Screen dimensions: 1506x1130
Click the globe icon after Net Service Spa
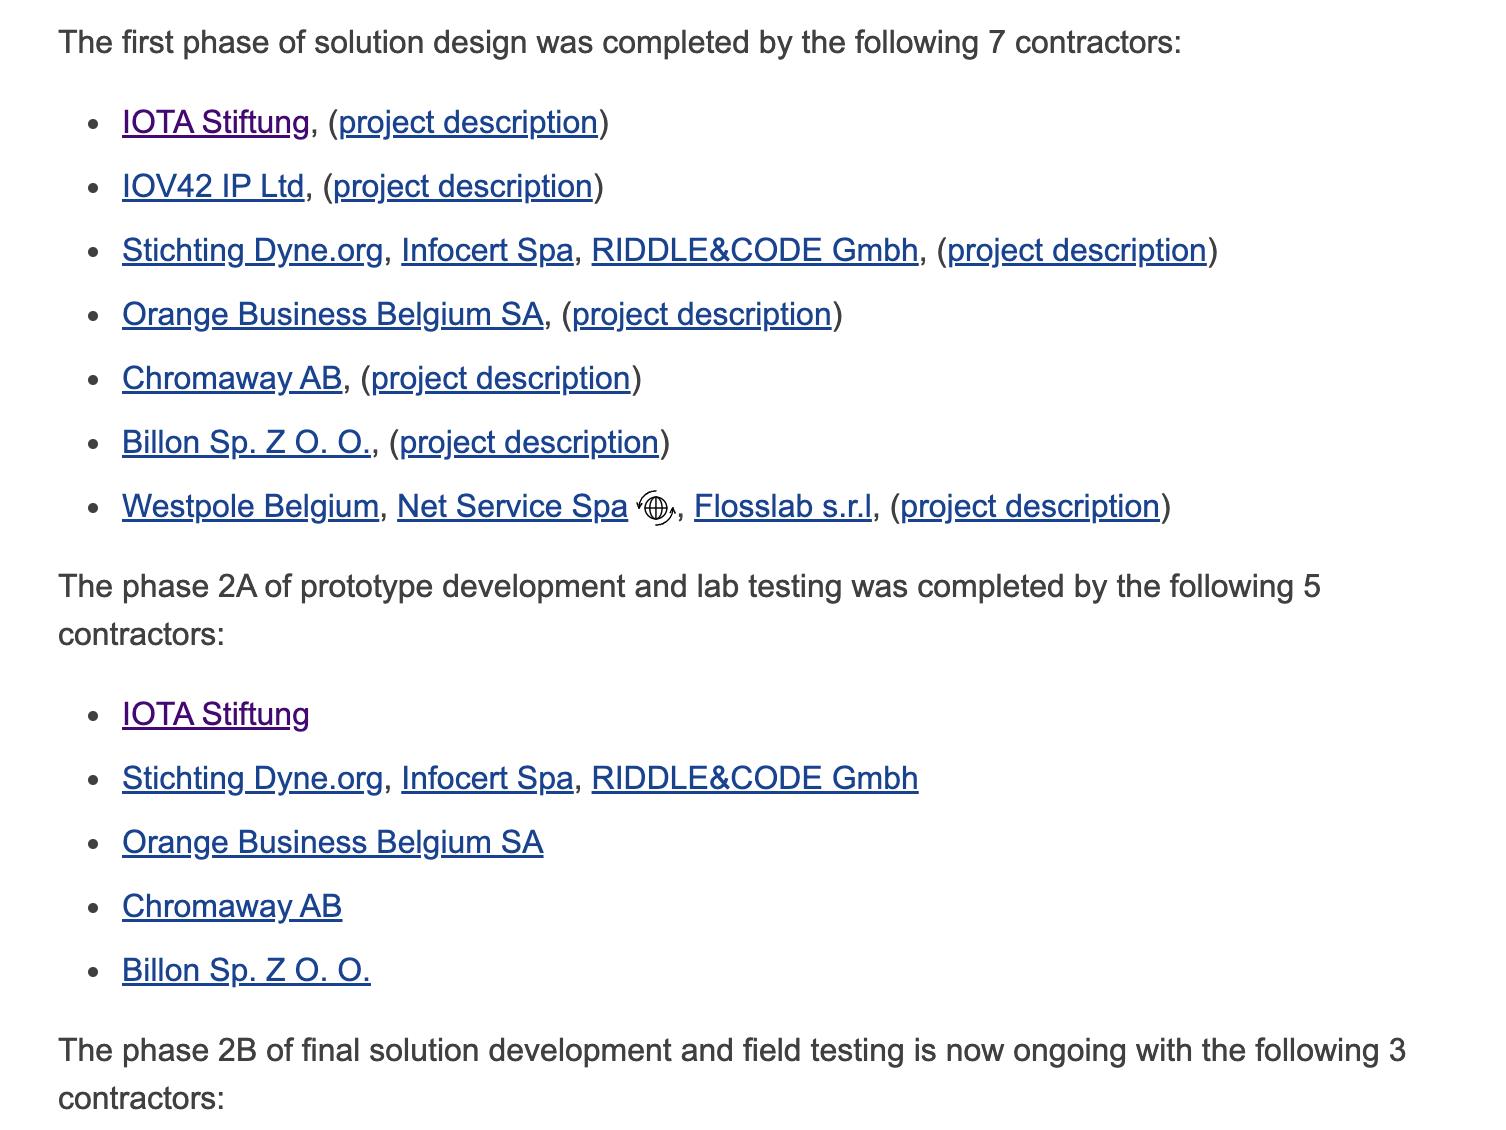(656, 508)
